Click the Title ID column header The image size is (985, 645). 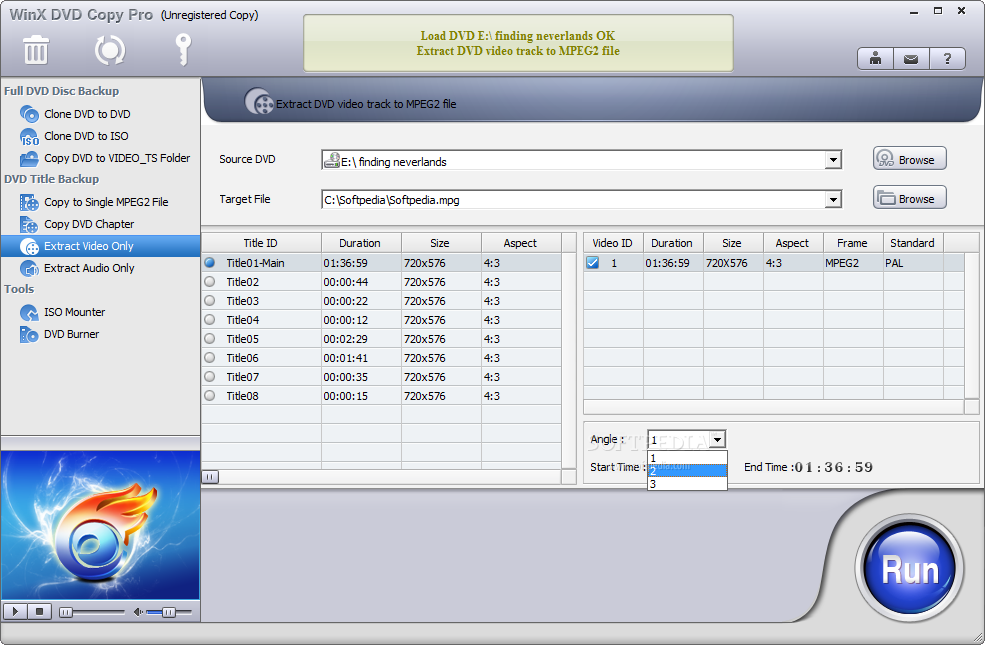tap(261, 243)
